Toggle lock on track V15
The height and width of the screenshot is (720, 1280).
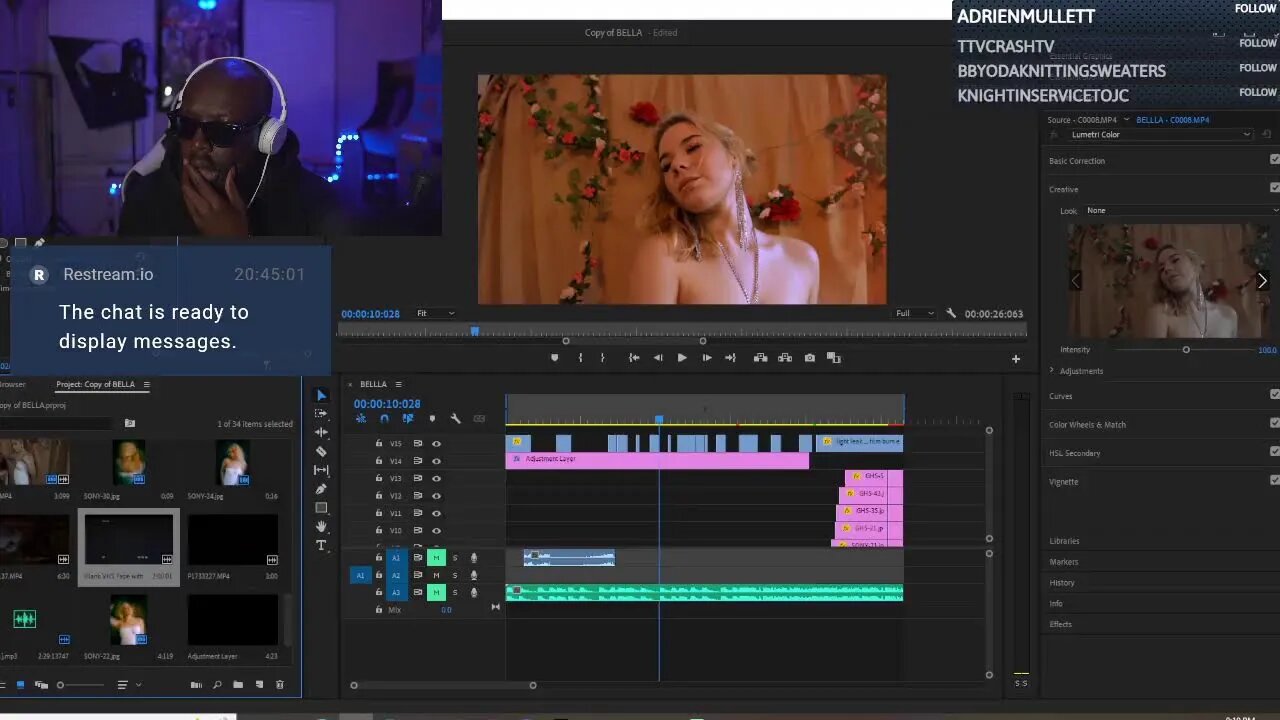pyautogui.click(x=379, y=443)
